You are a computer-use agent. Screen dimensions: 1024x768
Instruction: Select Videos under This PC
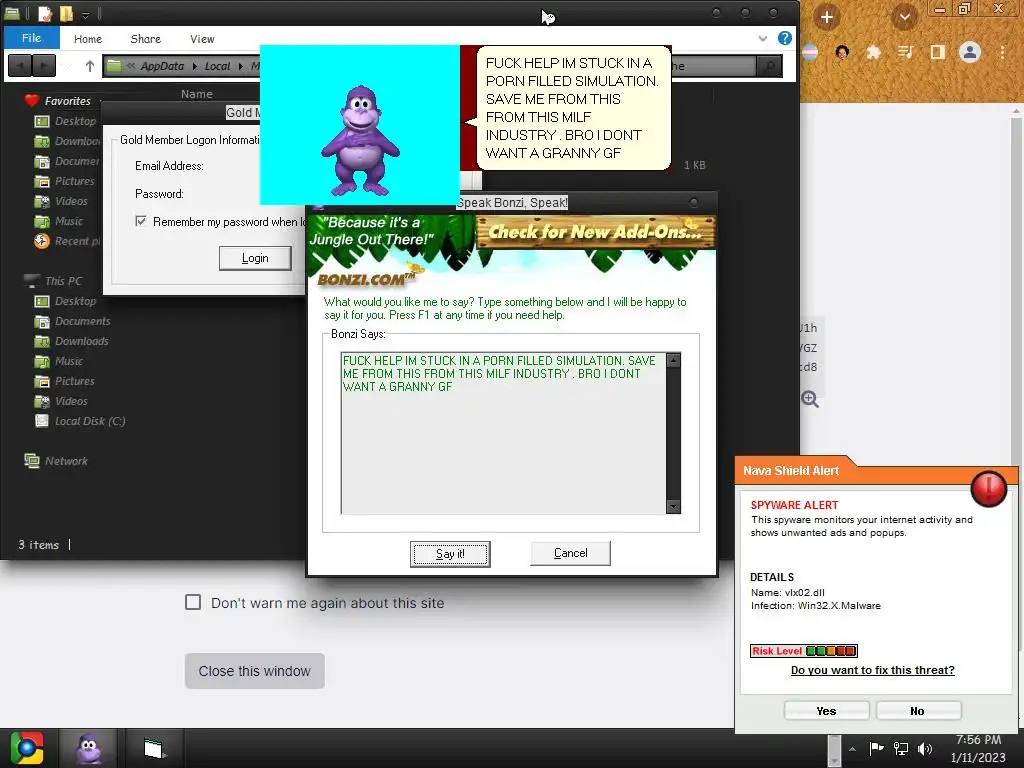click(61, 401)
